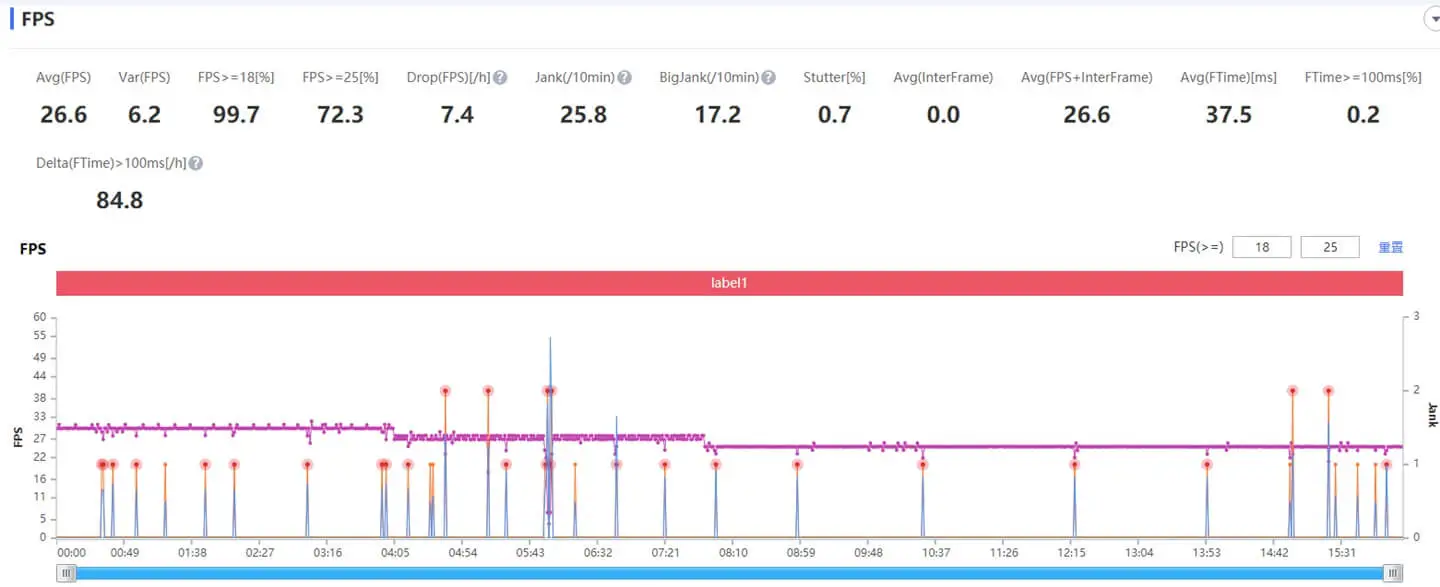Click the Drop(FPS) value 7.4
Screen dimensions: 1440x587
tap(457, 115)
